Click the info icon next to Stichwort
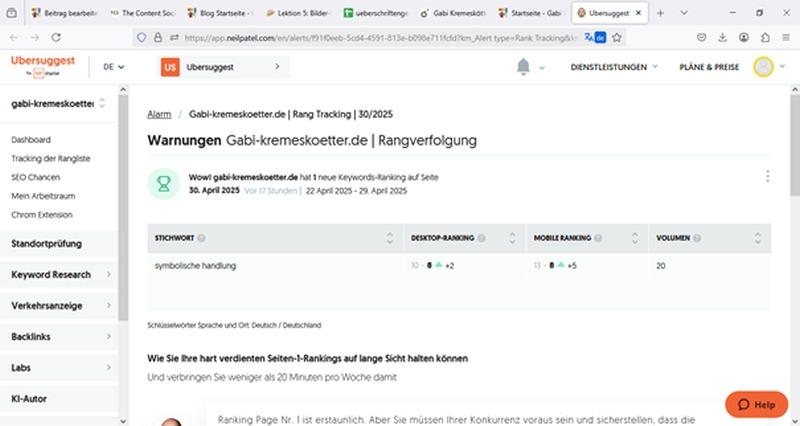Viewport: 800px width, 426px height. click(202, 238)
